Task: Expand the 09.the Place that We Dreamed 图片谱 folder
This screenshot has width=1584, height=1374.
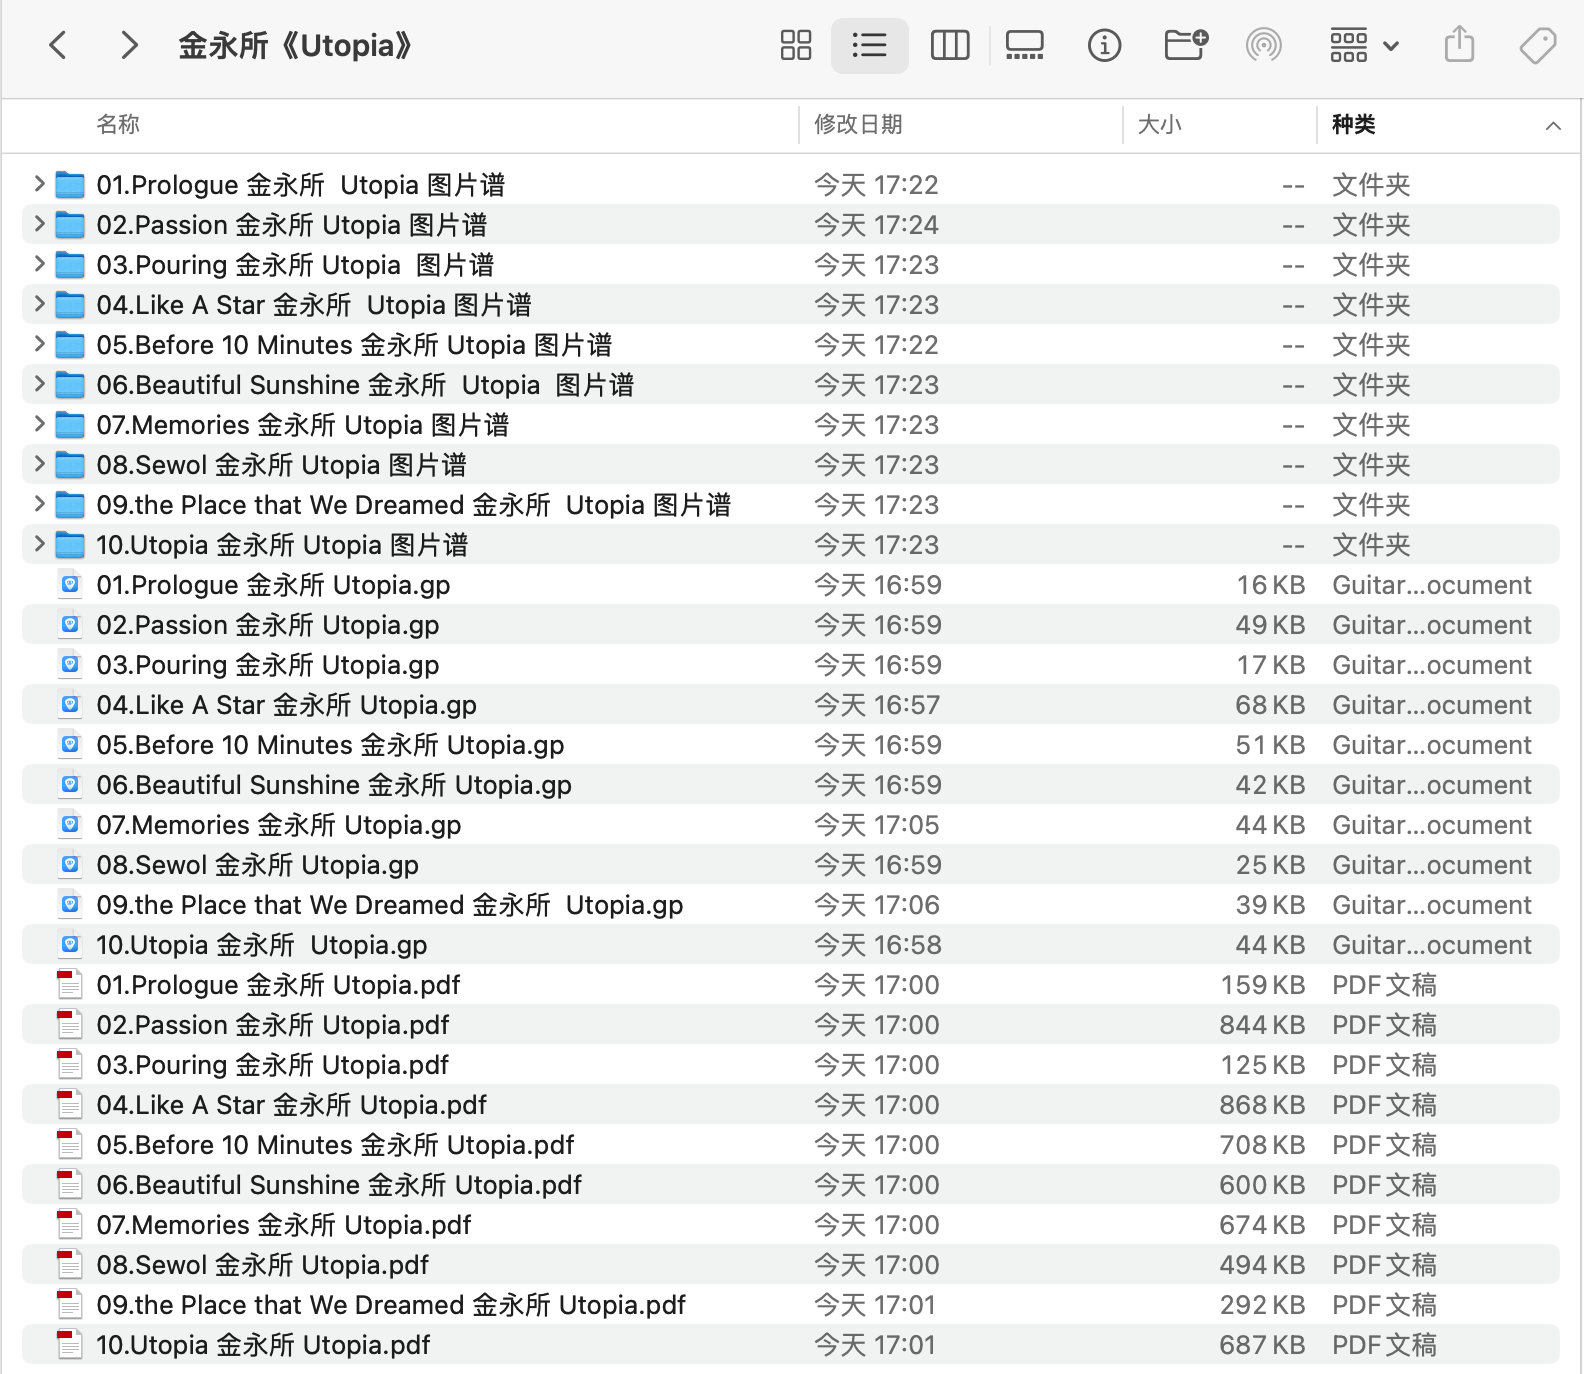Action: point(39,504)
